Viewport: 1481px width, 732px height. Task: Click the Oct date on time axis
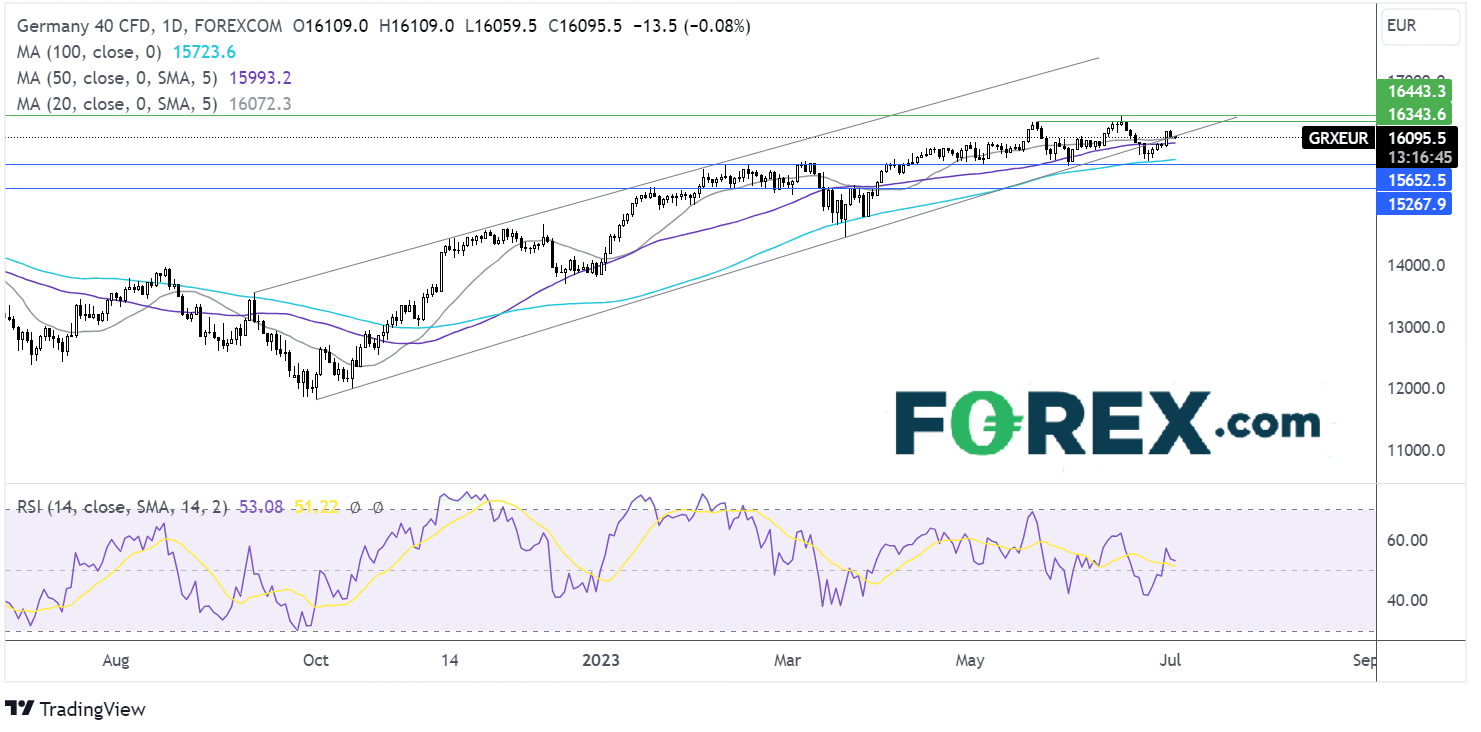pos(315,660)
